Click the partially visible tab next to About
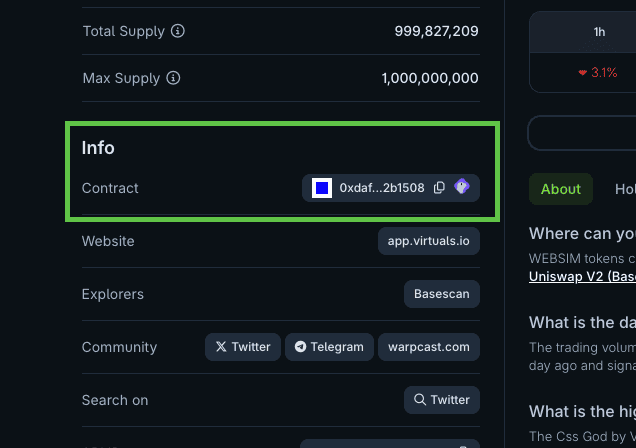Screen dimensions: 636x448 625,189
